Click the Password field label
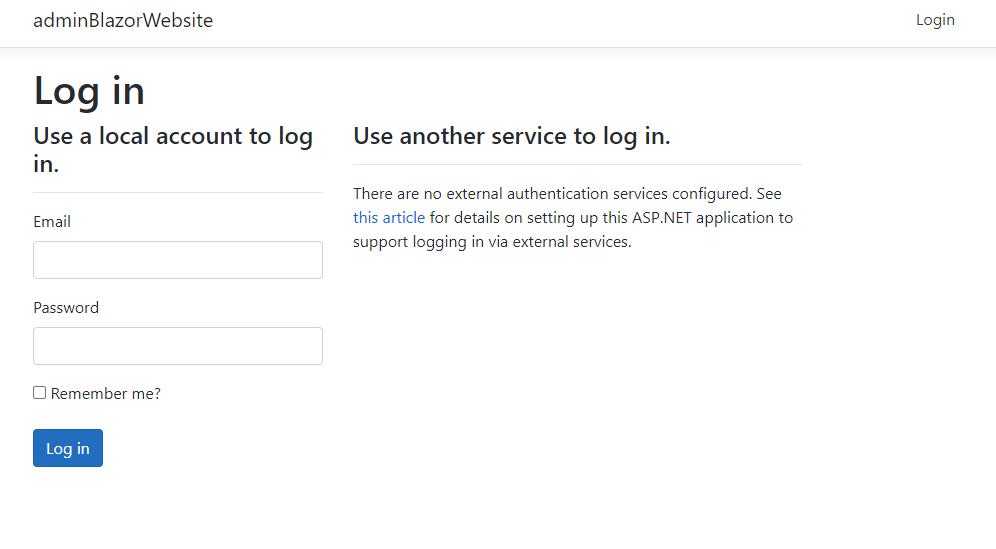This screenshot has height=549, width=996. pos(66,308)
